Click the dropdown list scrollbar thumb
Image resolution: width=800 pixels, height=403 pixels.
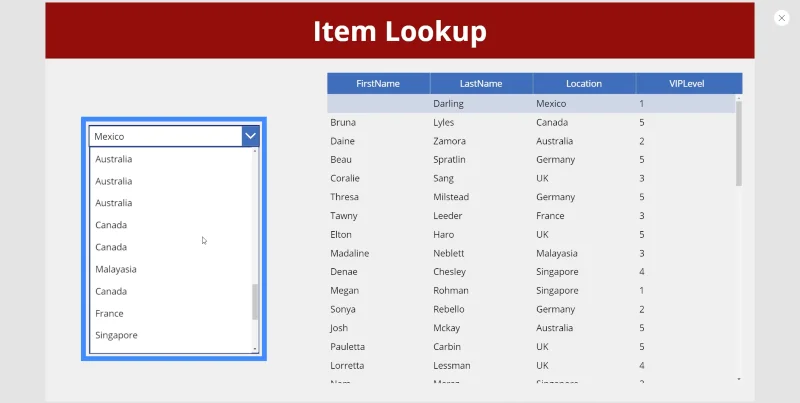[255, 301]
